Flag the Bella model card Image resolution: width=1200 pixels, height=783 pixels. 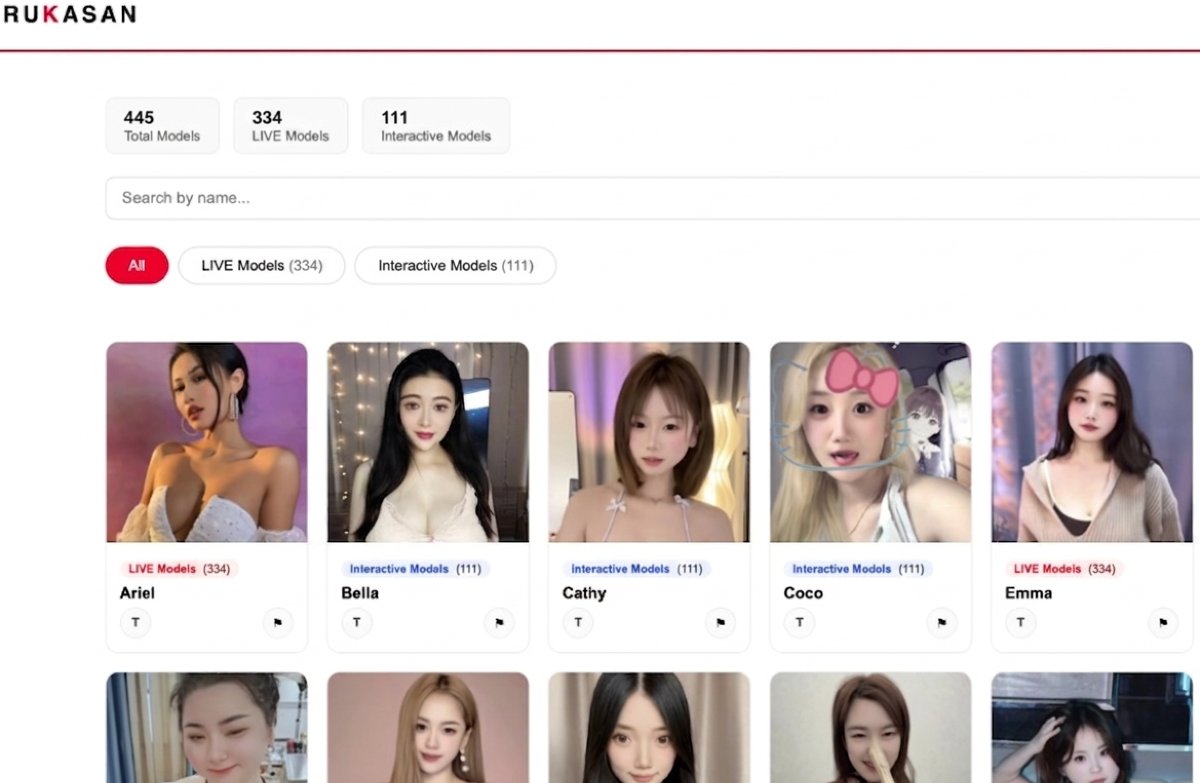click(x=499, y=622)
